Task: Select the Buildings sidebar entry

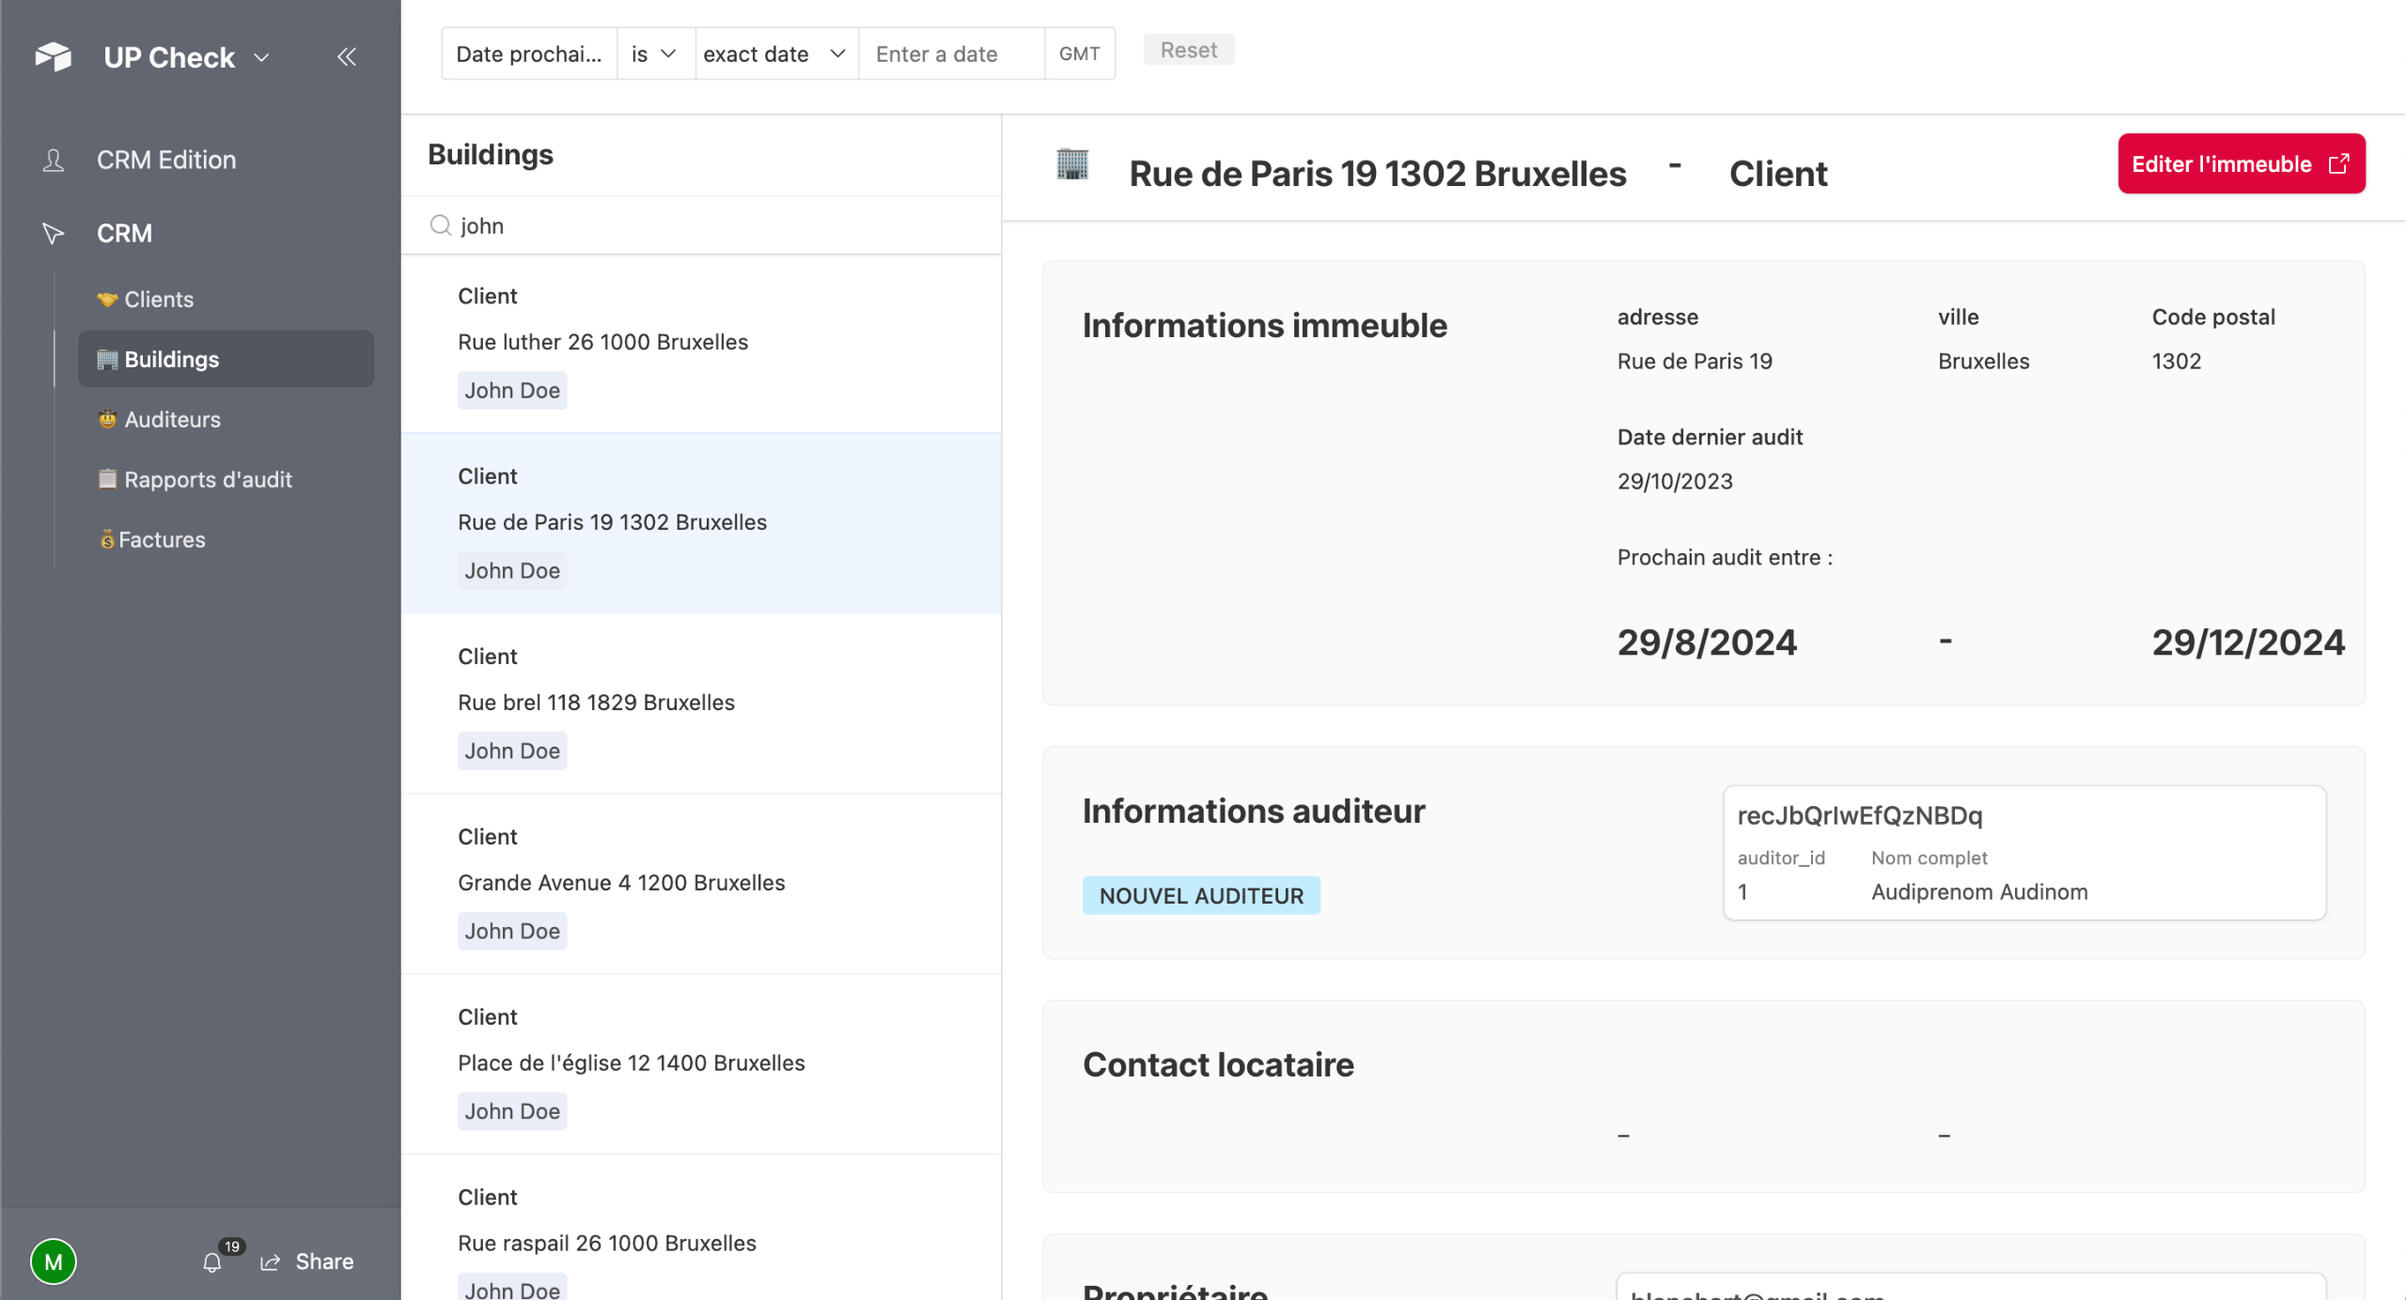Action: [x=171, y=359]
